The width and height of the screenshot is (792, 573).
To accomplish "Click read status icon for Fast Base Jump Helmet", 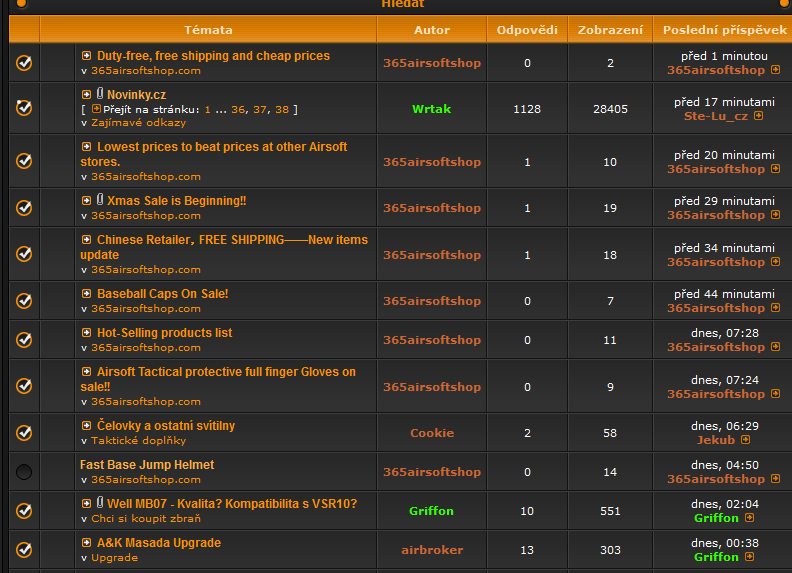I will 24,472.
